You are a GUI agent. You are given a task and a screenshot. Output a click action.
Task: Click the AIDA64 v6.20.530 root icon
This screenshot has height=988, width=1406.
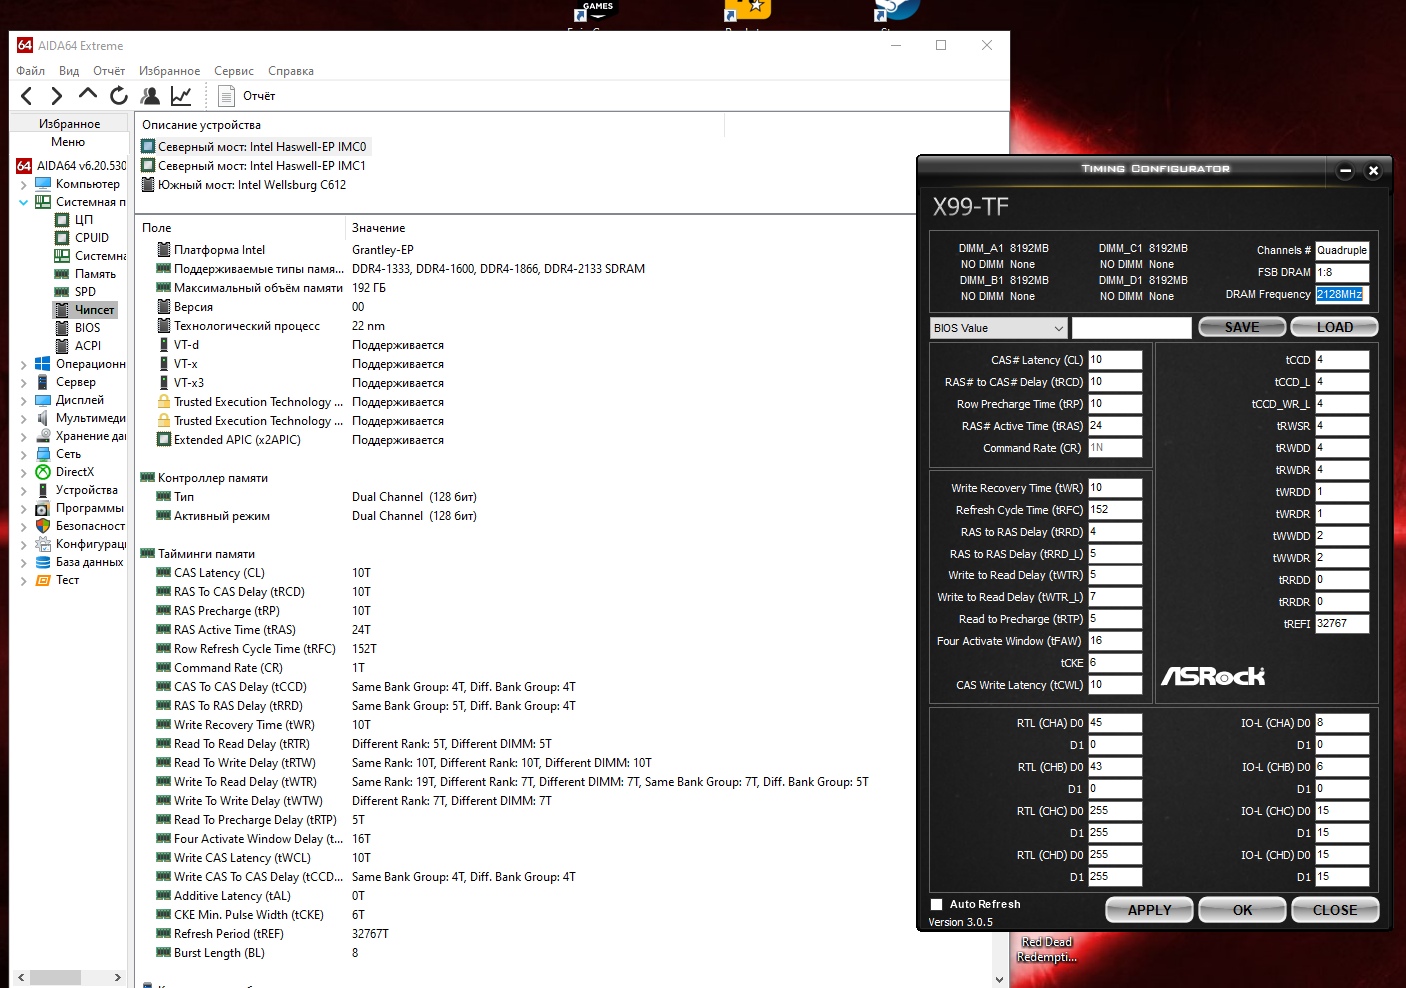(x=24, y=166)
